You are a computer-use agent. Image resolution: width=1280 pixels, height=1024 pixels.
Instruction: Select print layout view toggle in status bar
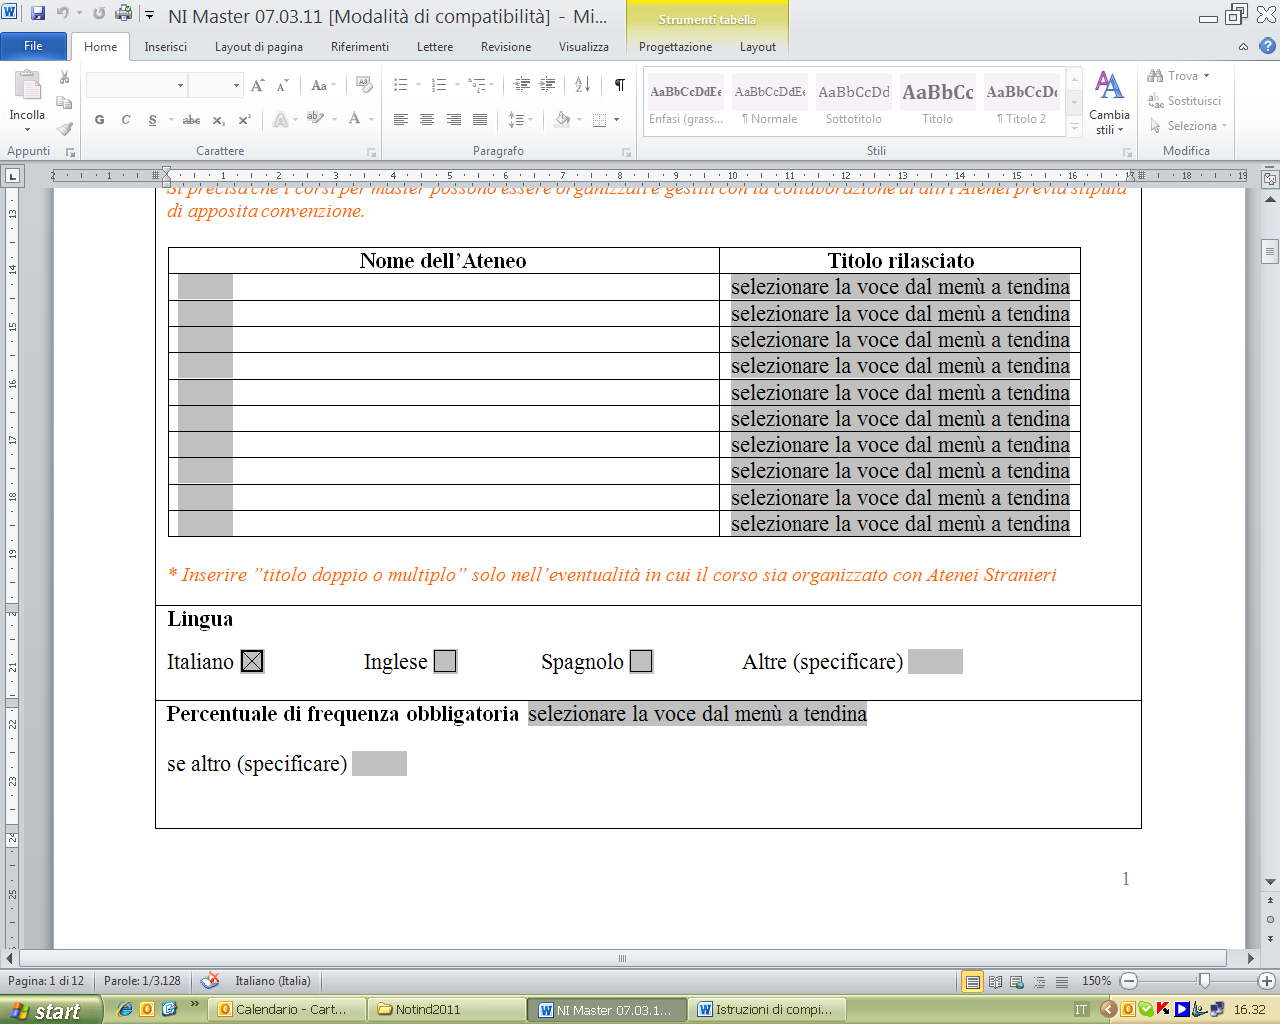[x=972, y=982]
